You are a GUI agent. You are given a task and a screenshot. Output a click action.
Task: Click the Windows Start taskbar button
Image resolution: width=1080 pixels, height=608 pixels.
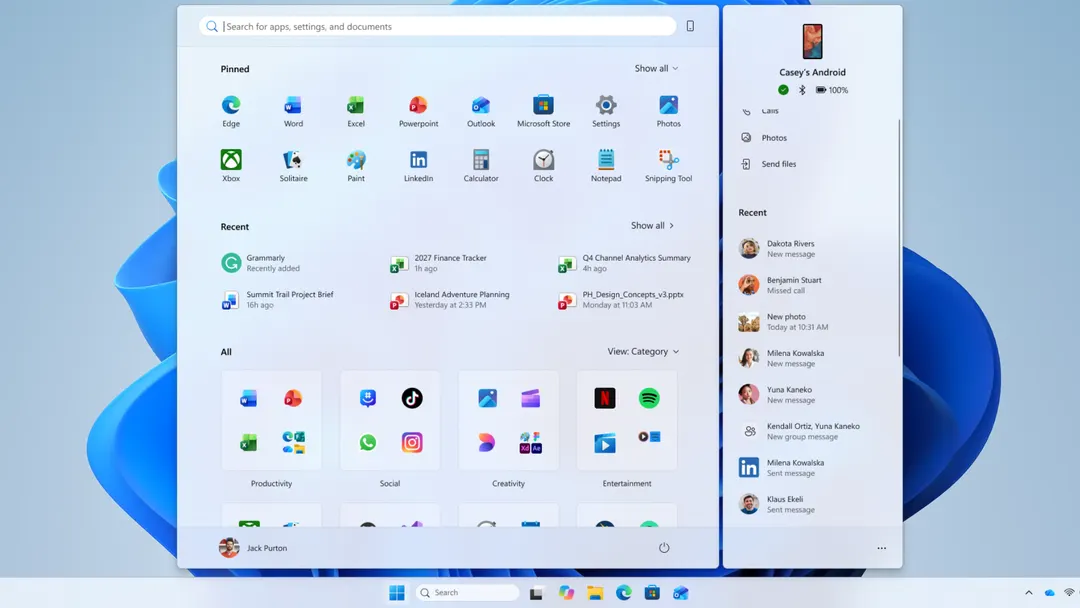coord(397,593)
